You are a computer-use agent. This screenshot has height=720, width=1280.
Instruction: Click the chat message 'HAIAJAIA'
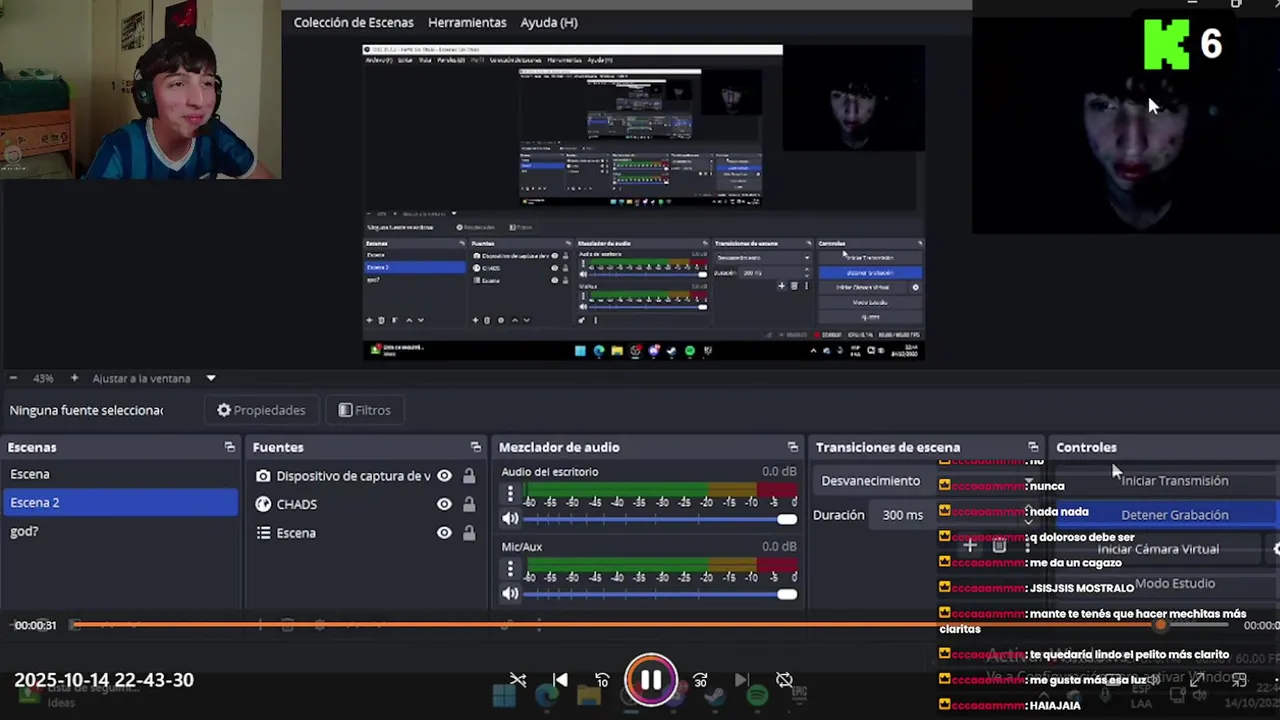pyautogui.click(x=1055, y=705)
